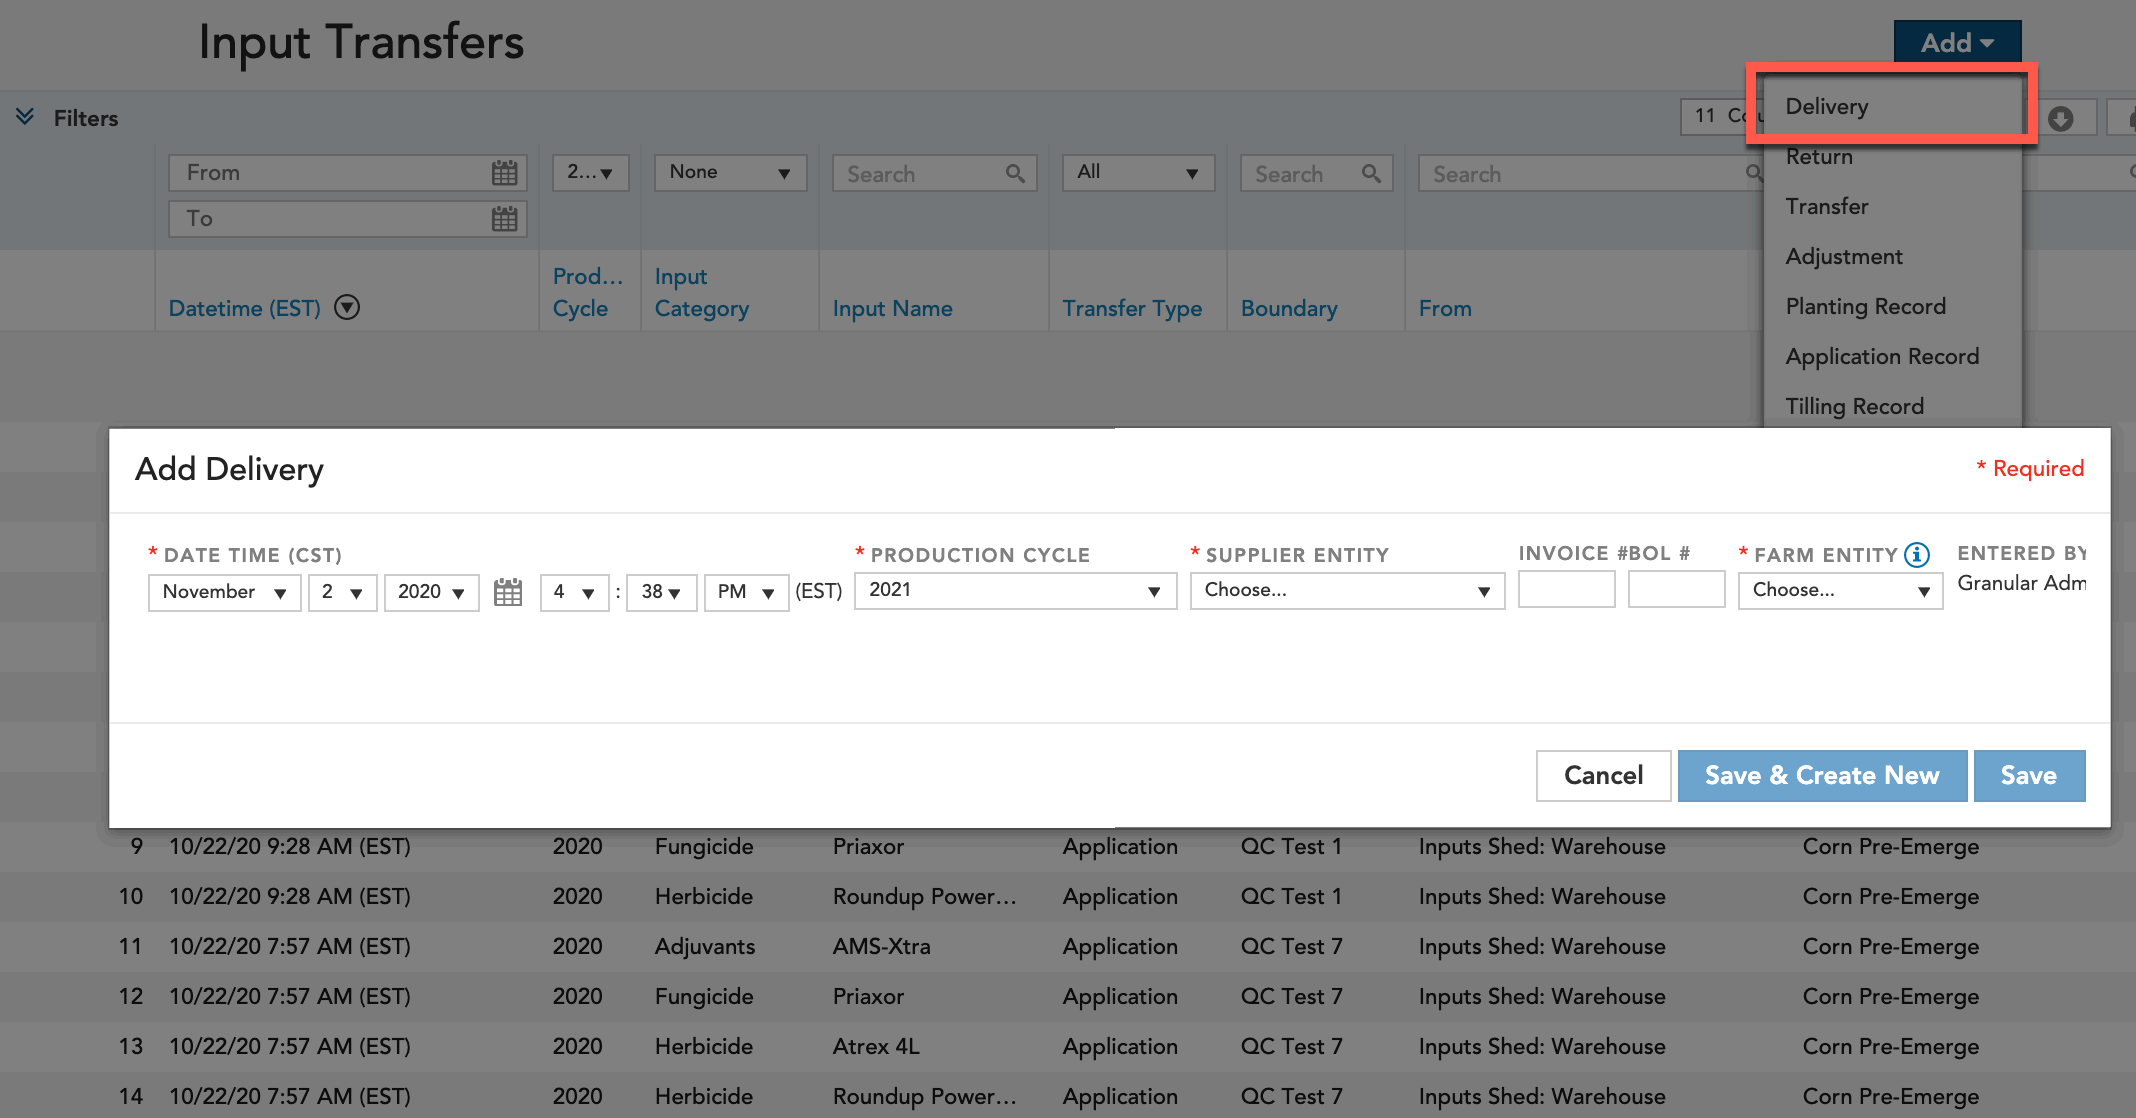
Task: Open the date picker calendar in Add Delivery
Action: click(x=508, y=592)
